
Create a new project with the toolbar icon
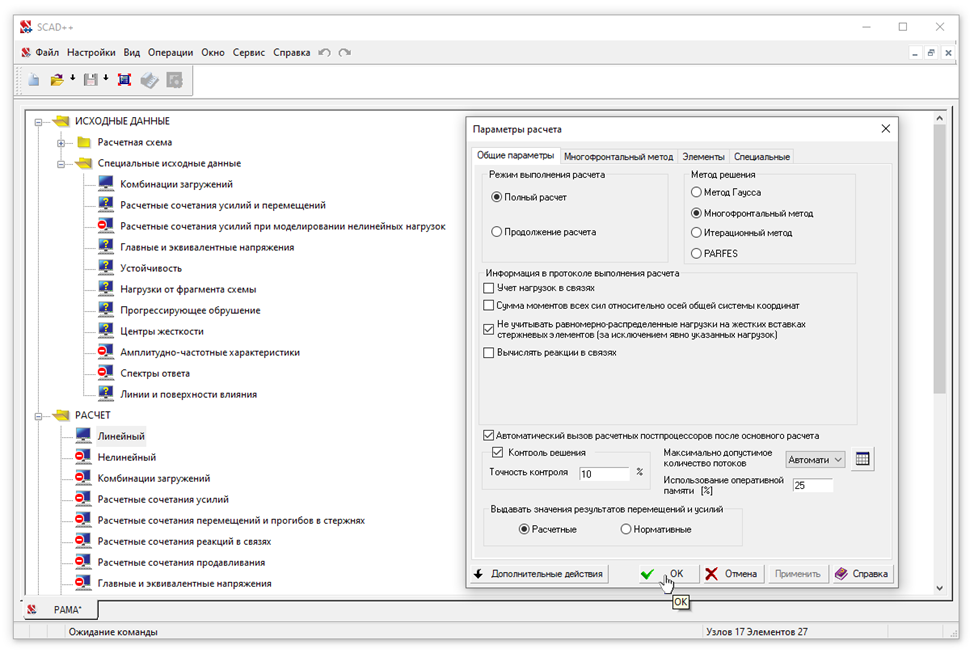pos(34,80)
